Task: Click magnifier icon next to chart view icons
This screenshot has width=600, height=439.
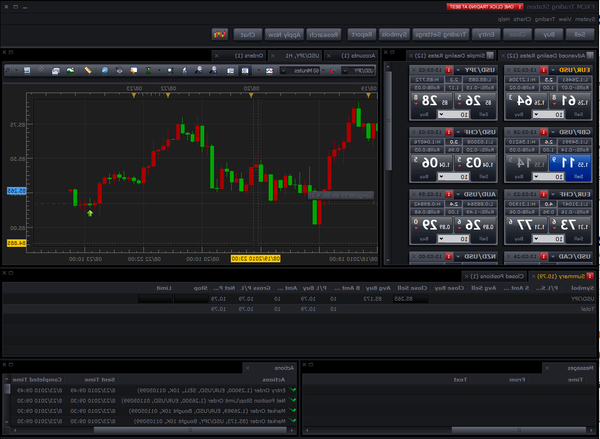Action: (213, 71)
